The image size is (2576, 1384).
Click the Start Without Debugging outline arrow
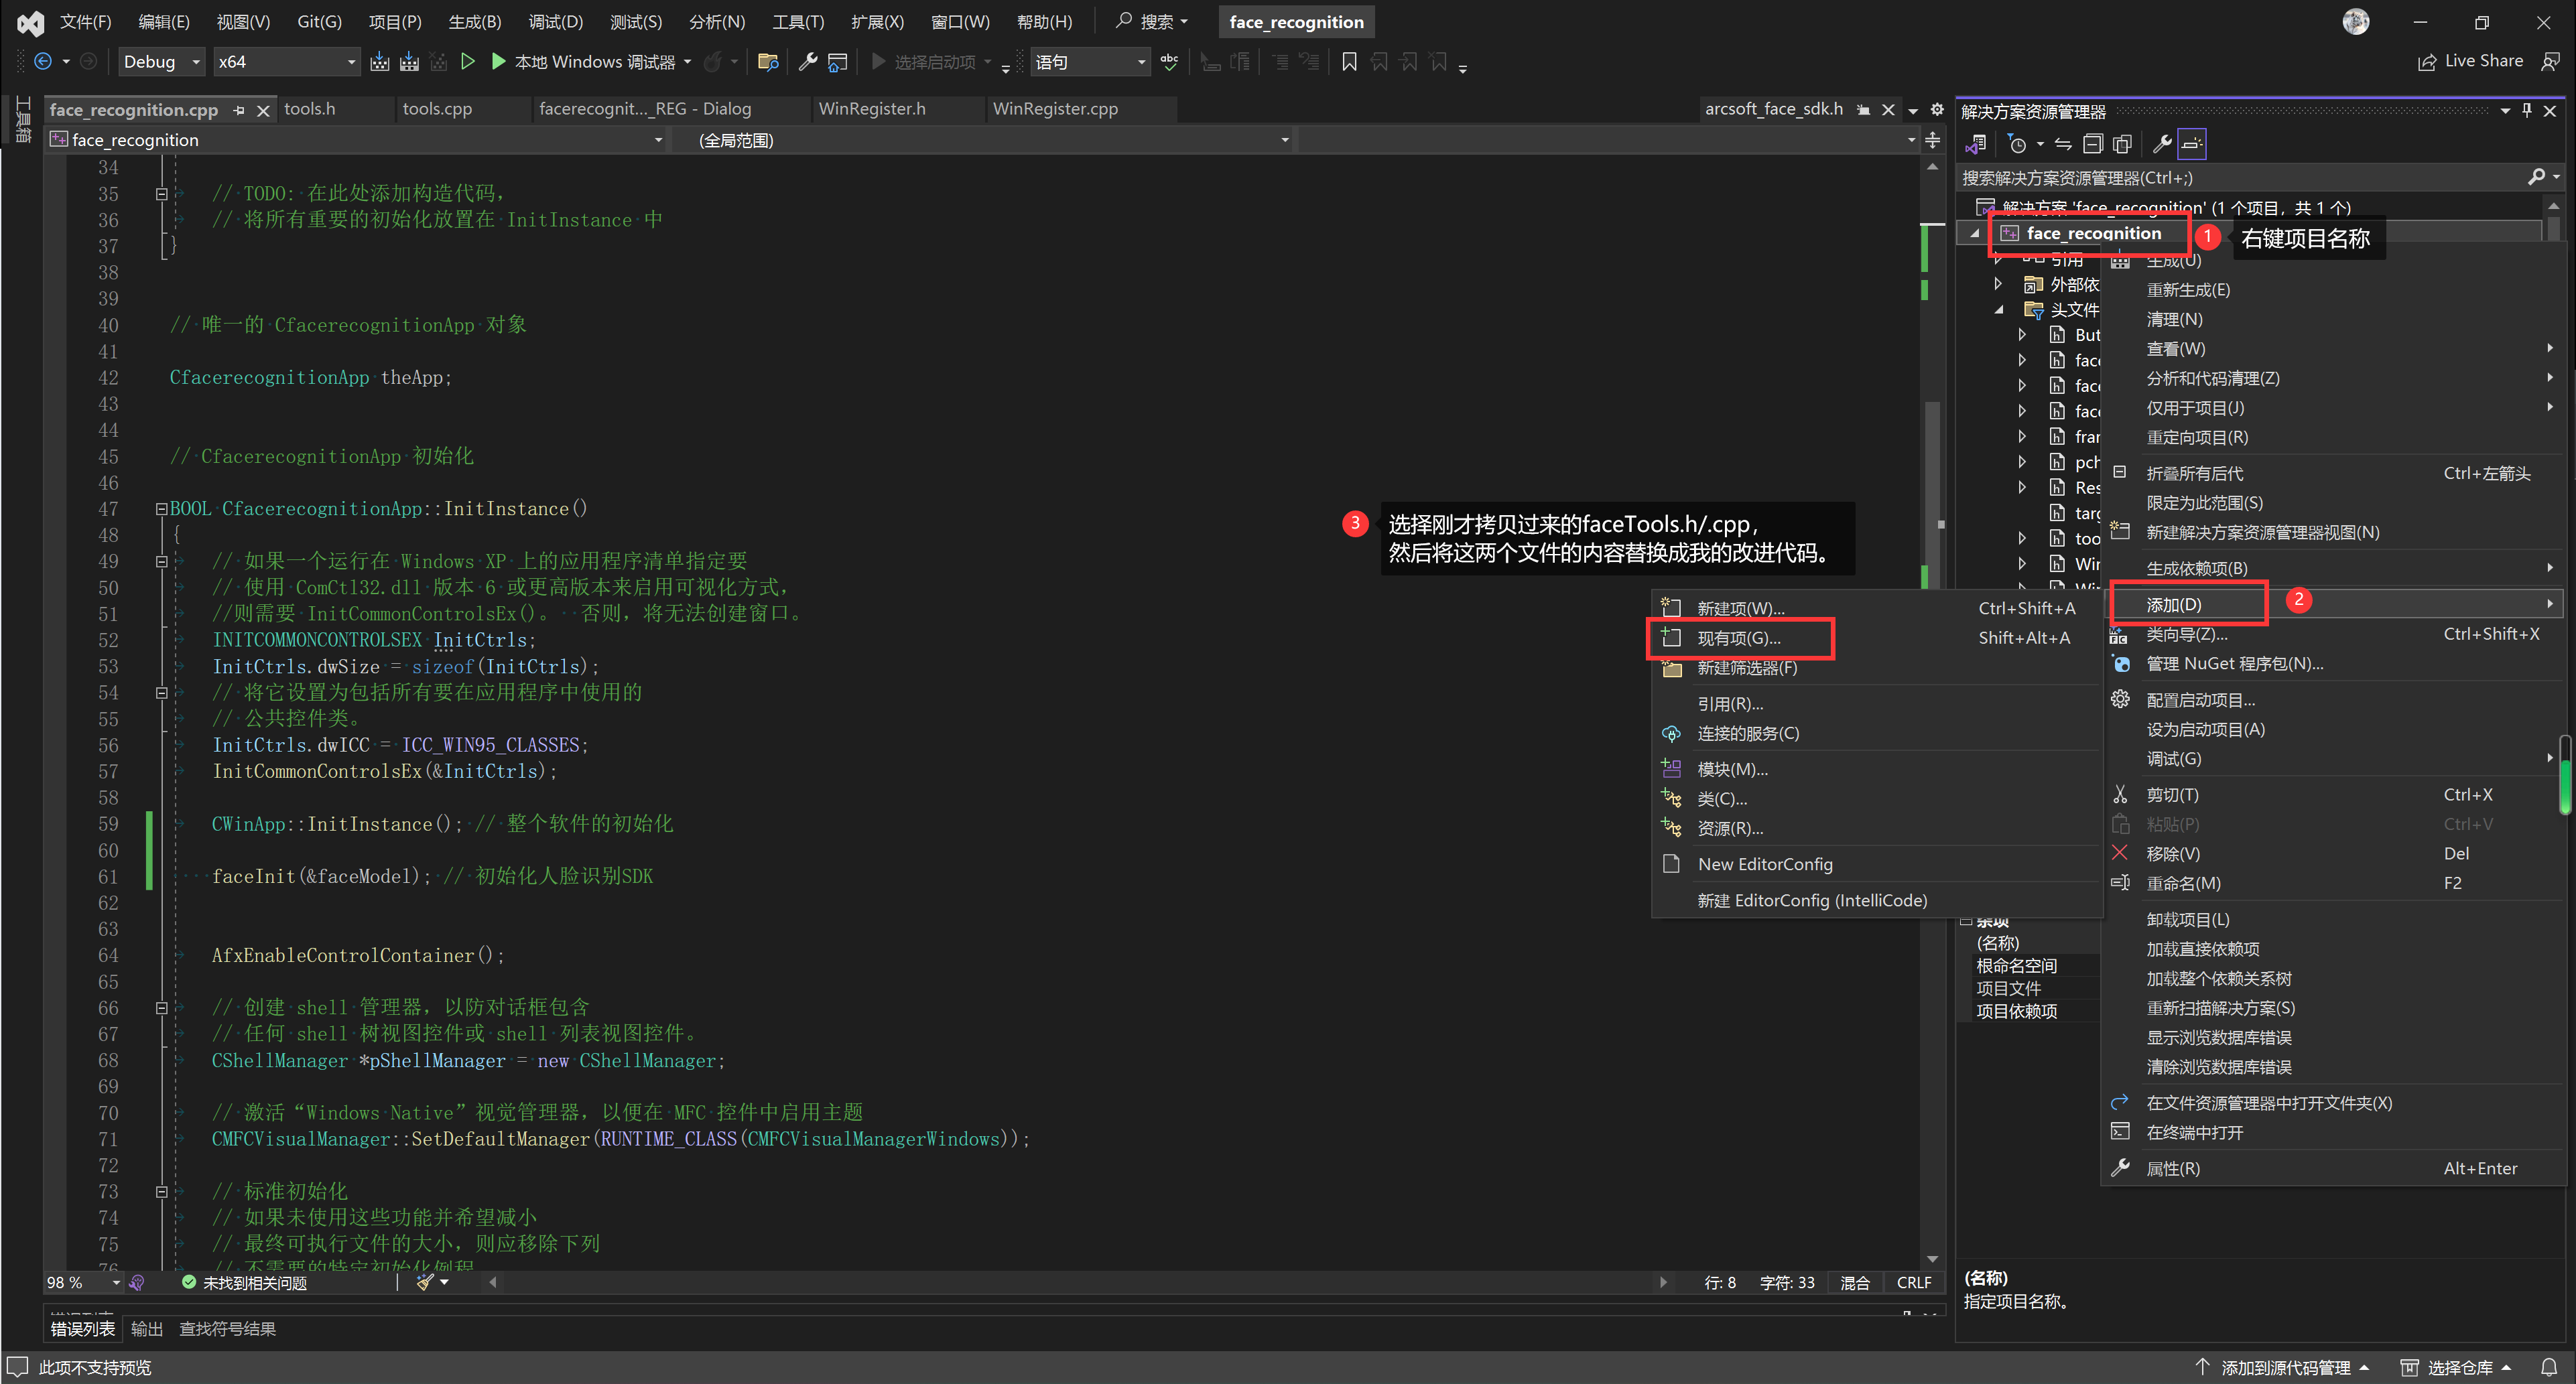pyautogui.click(x=467, y=62)
